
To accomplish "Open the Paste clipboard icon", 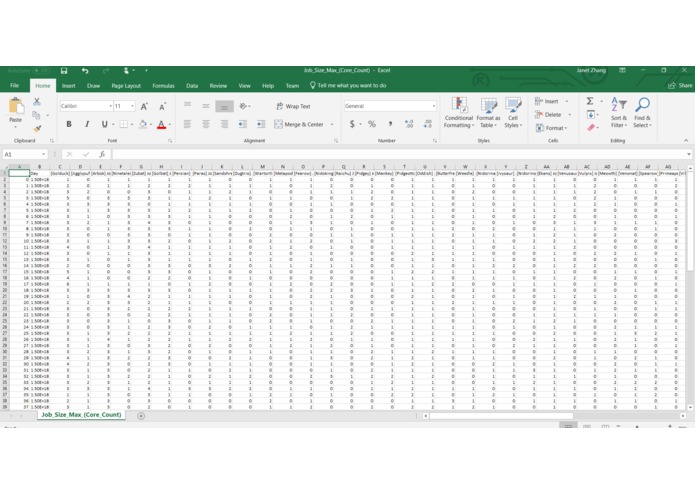I will tap(16, 106).
